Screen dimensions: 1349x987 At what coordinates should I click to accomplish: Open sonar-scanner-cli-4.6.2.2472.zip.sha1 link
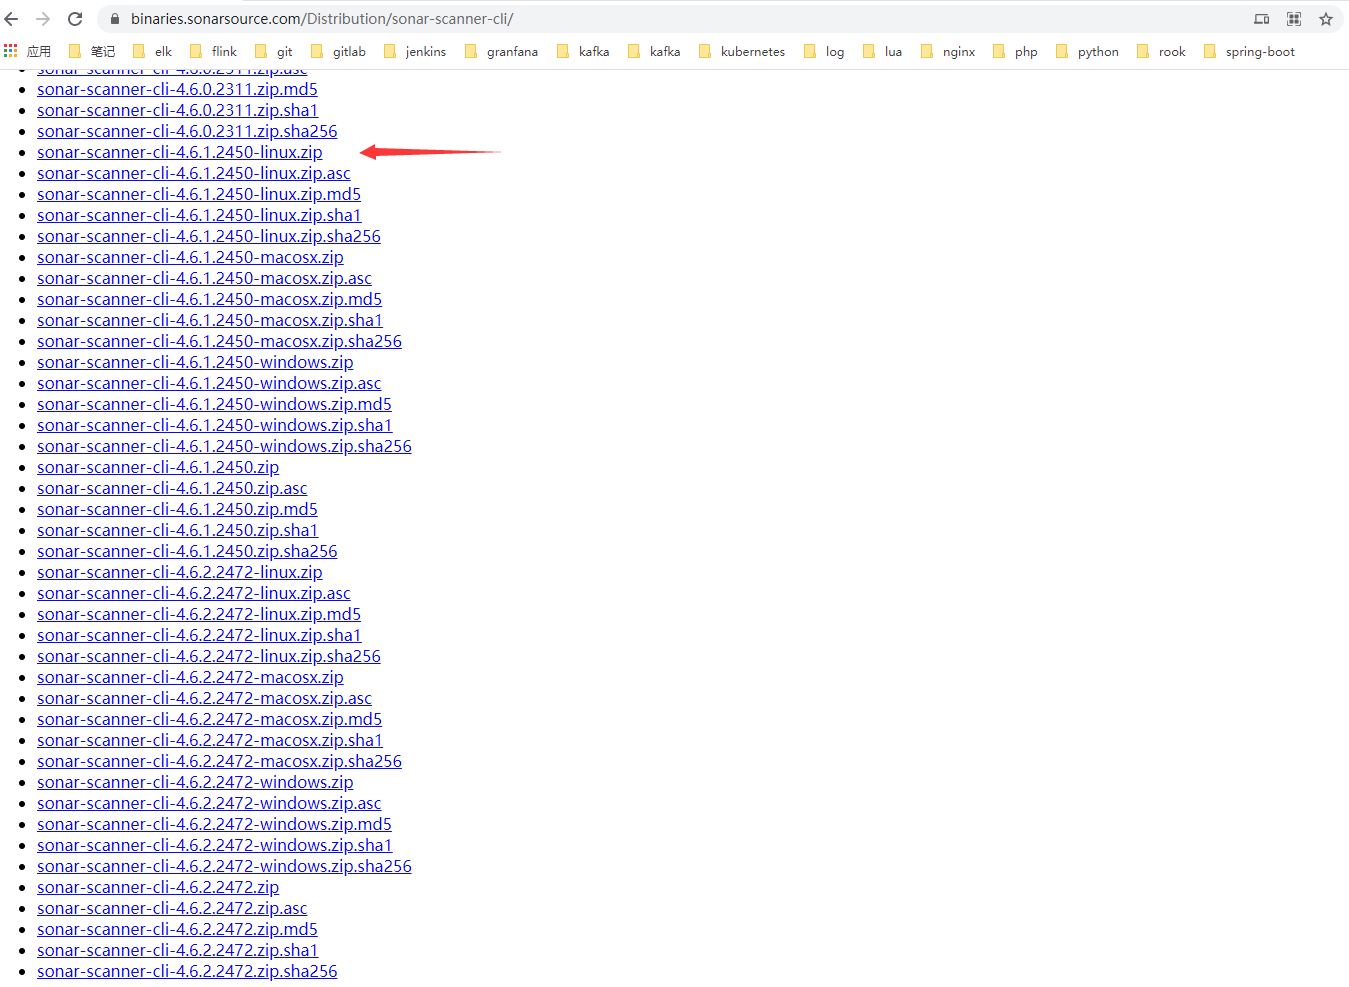pyautogui.click(x=177, y=950)
